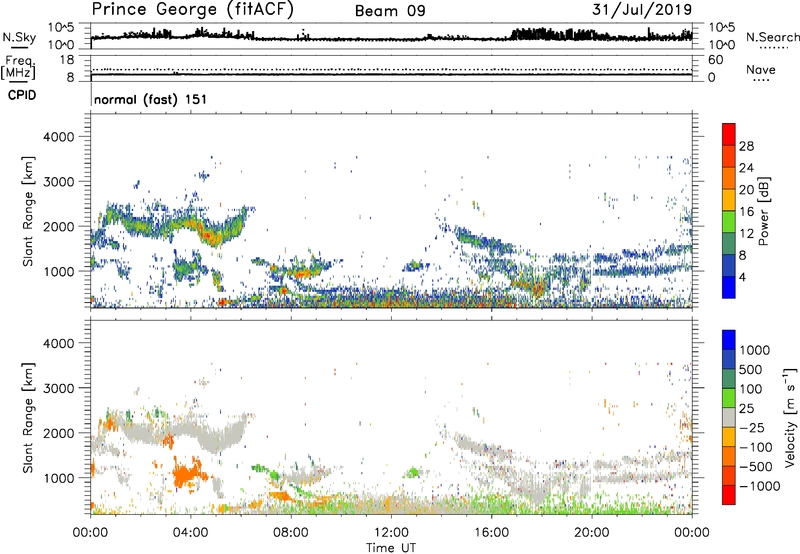Click the power panel '4000' range label
The height and width of the screenshot is (554, 800).
pos(59,137)
